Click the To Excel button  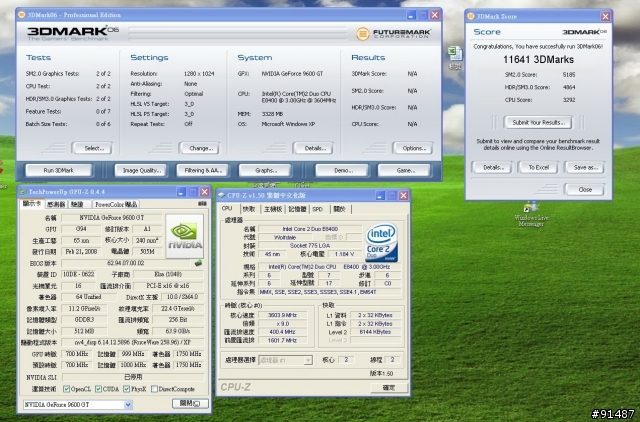538,167
